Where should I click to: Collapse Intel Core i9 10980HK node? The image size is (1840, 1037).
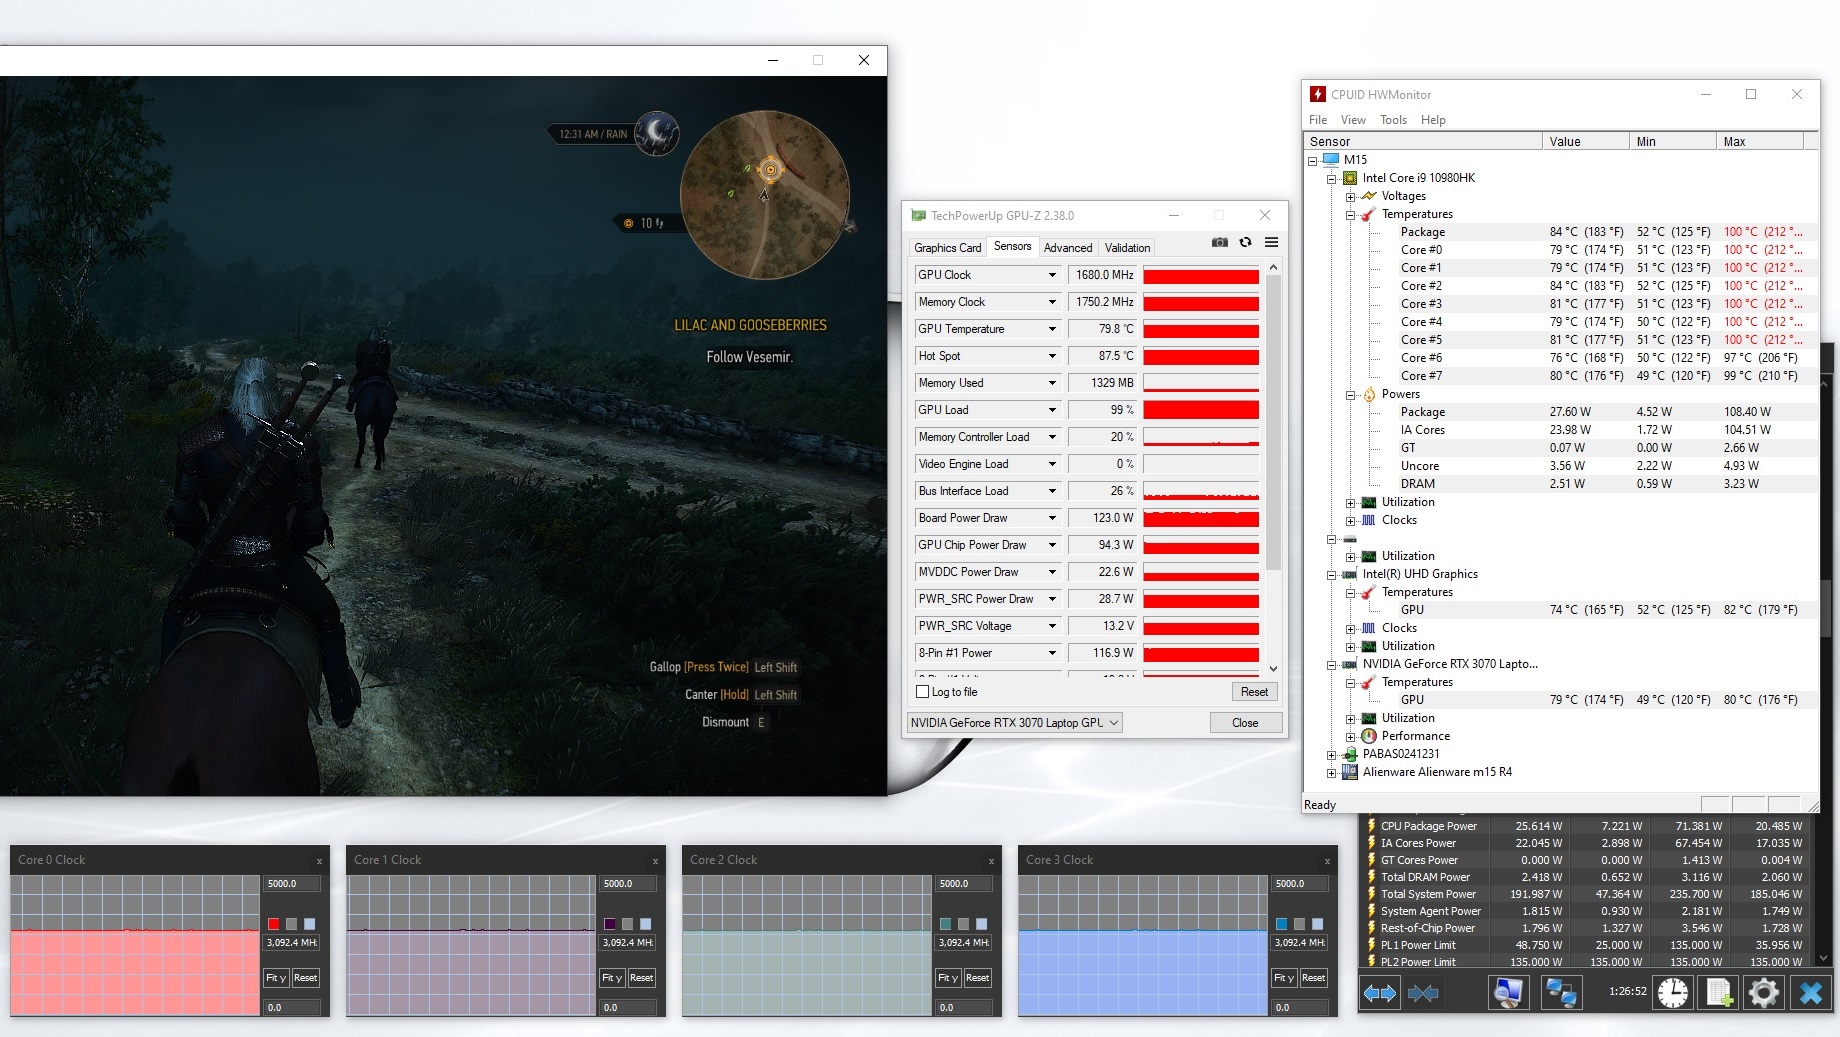[1332, 178]
